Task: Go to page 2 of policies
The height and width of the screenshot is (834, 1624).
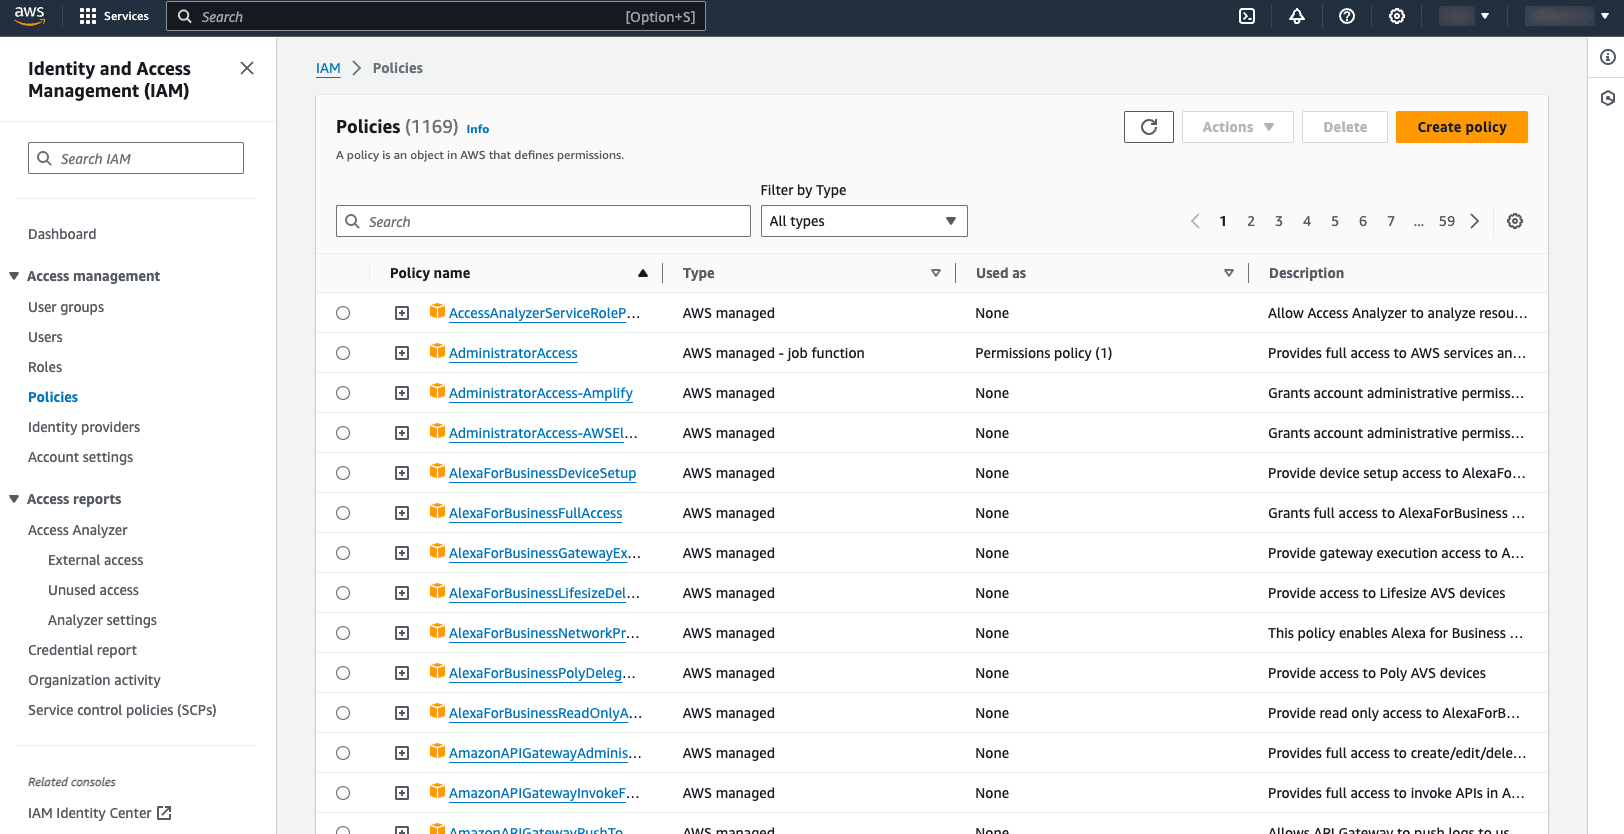Action: (x=1251, y=221)
